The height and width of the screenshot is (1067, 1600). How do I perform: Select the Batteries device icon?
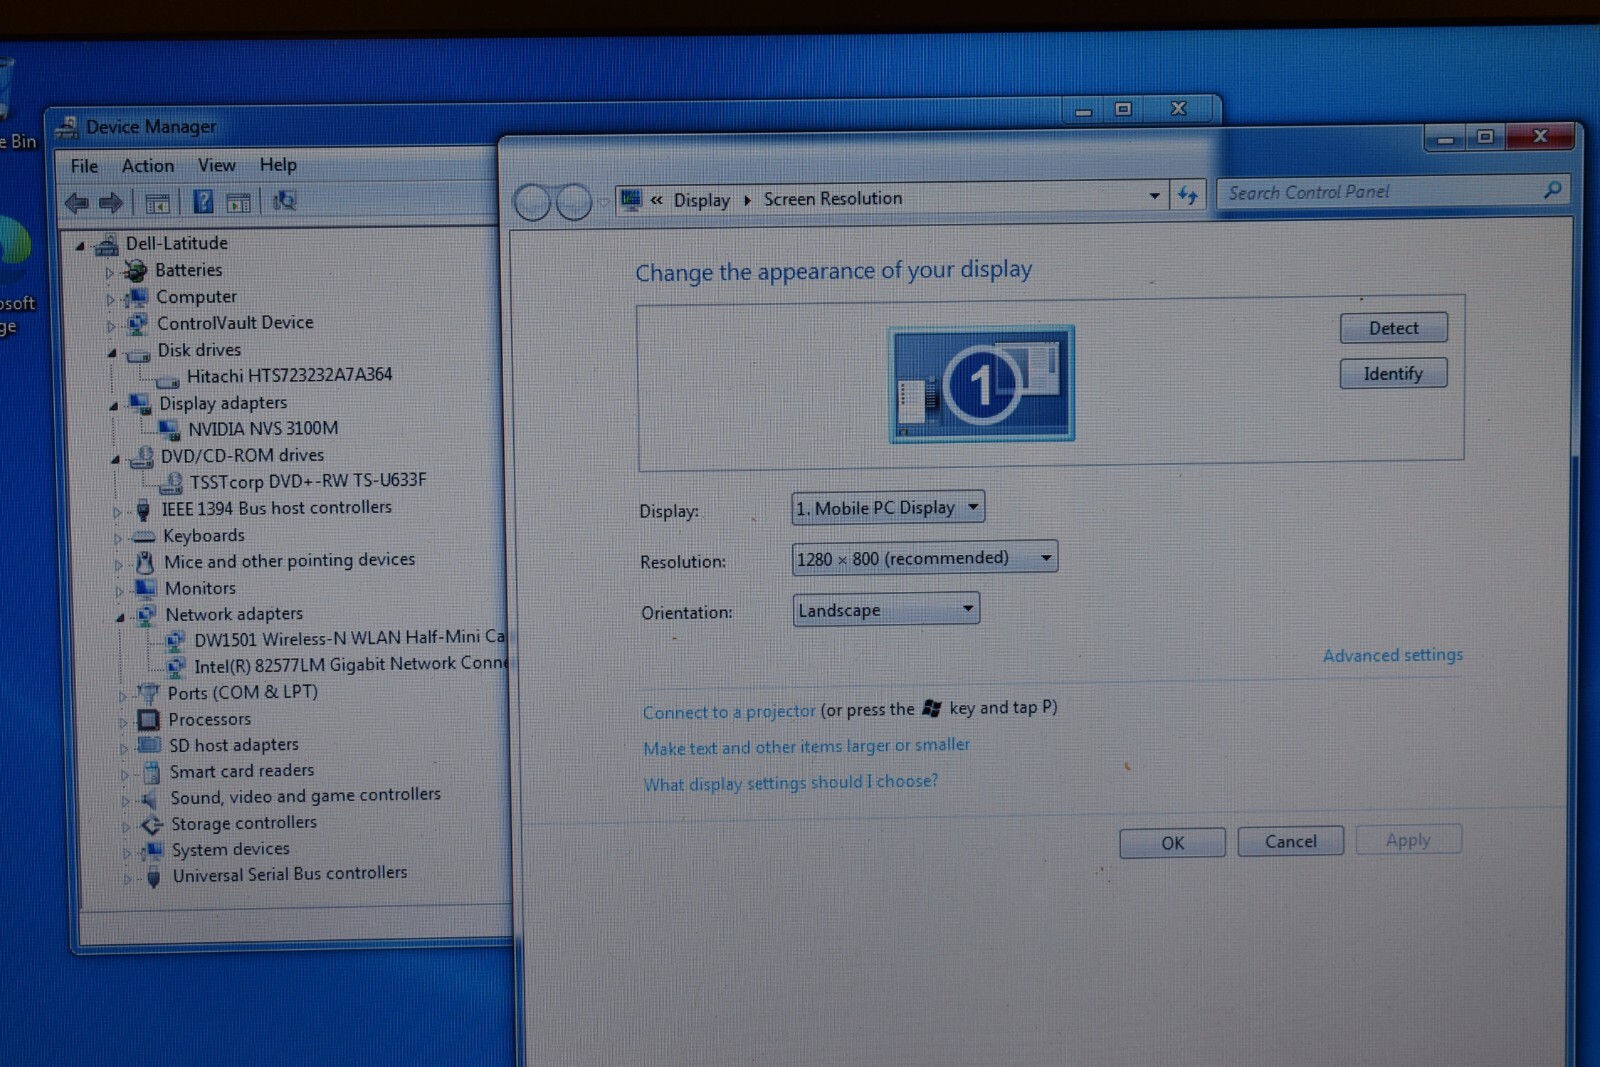135,271
